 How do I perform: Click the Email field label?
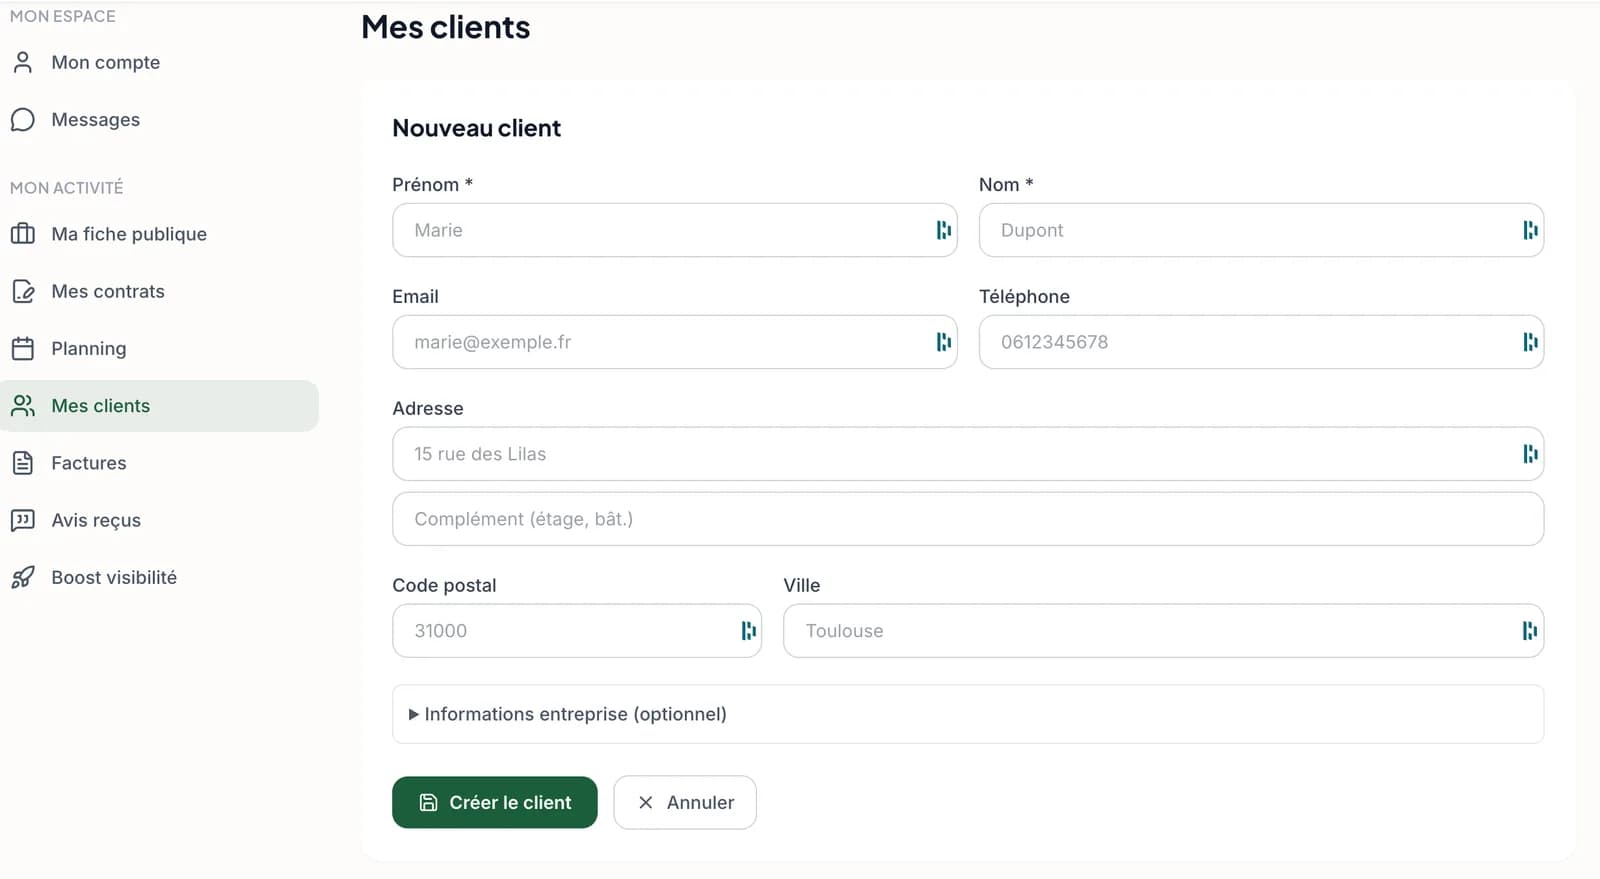pos(415,297)
